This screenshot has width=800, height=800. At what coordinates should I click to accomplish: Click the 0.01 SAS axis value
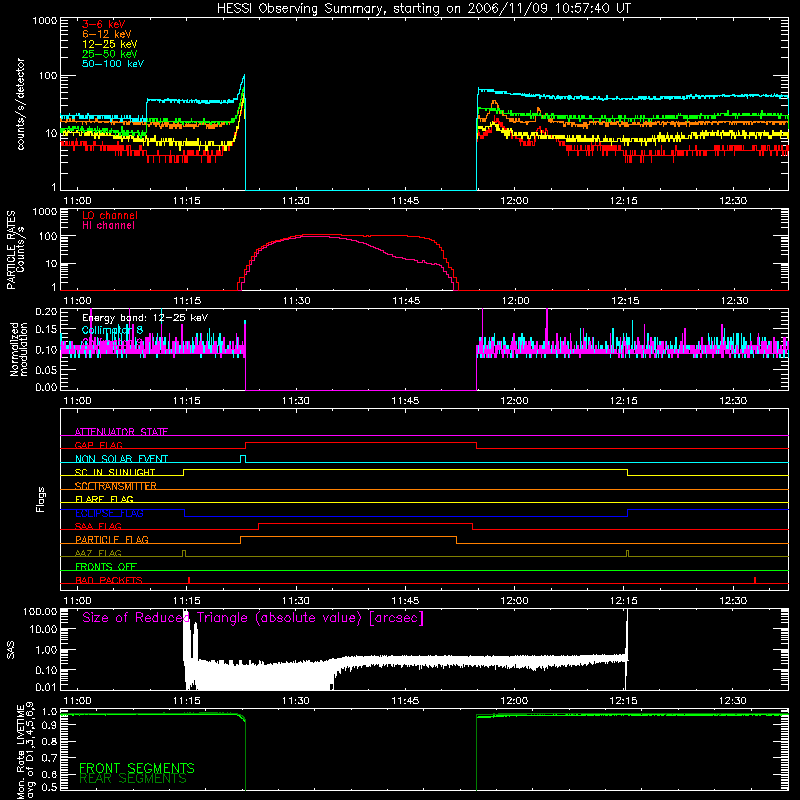46,687
